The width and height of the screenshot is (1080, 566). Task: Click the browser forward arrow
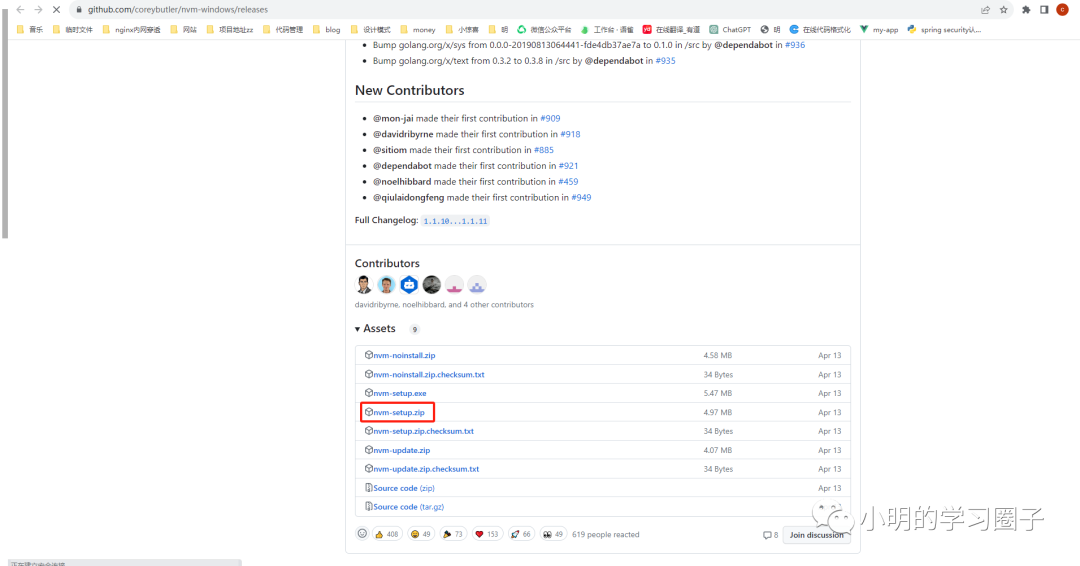(x=39, y=10)
